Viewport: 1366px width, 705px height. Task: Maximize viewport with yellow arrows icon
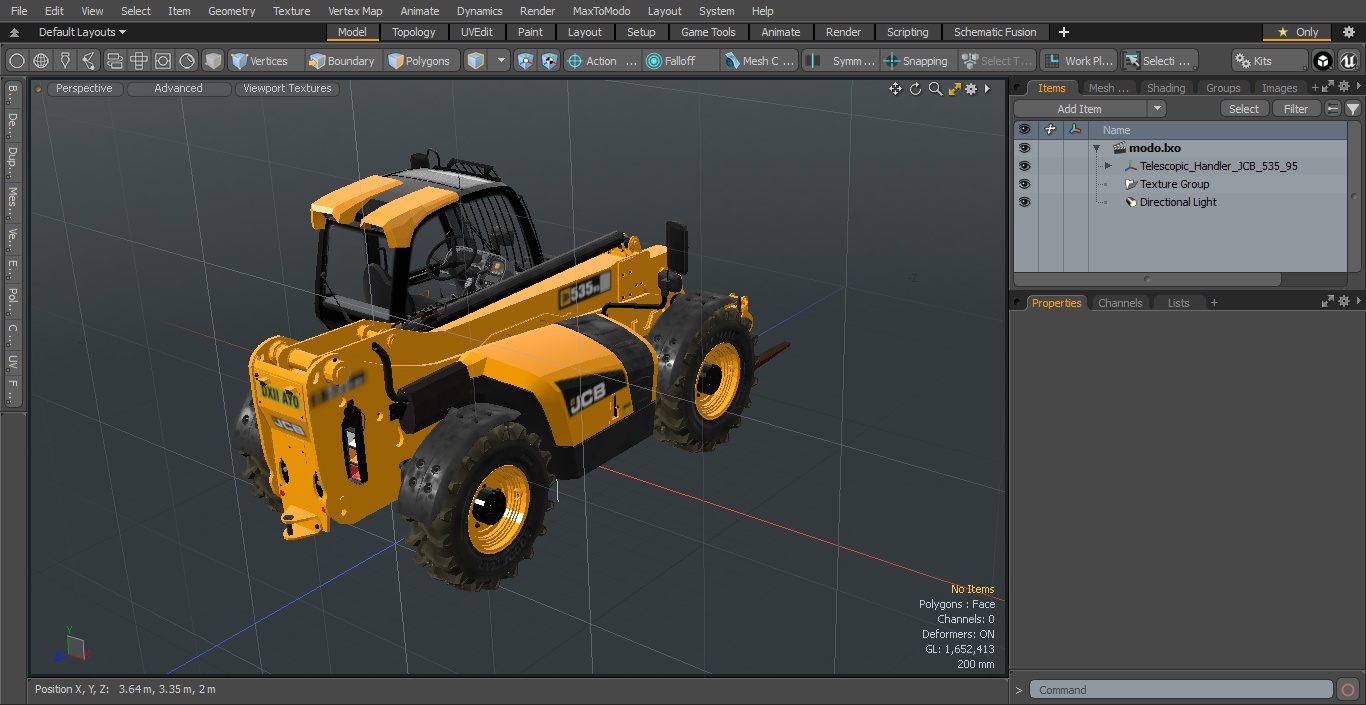click(954, 89)
